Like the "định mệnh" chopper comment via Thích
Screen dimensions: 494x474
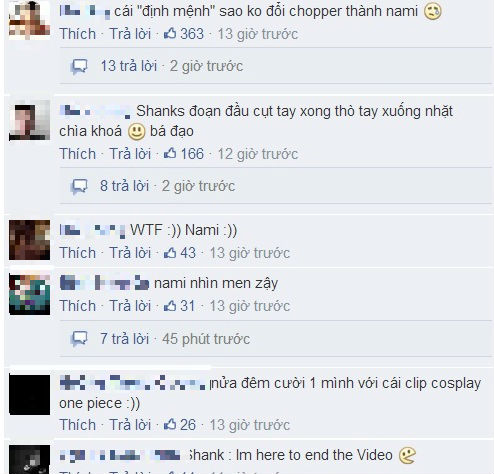click(78, 34)
